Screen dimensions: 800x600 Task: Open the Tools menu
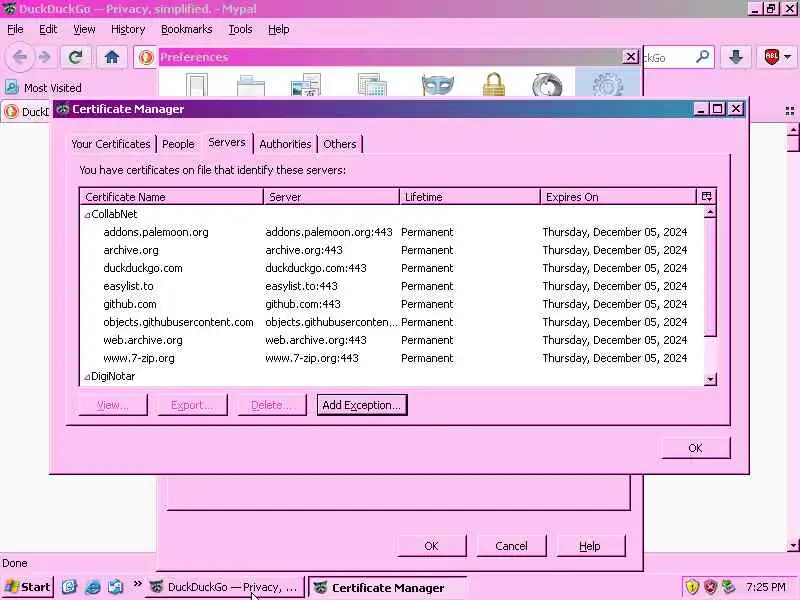(240, 30)
